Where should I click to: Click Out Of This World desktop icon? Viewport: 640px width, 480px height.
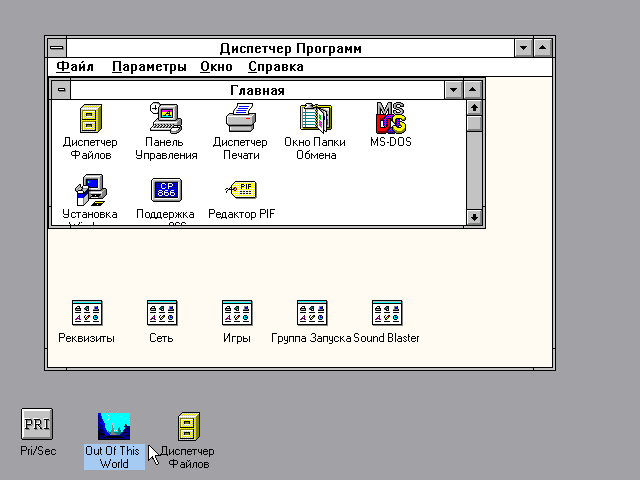tap(114, 426)
